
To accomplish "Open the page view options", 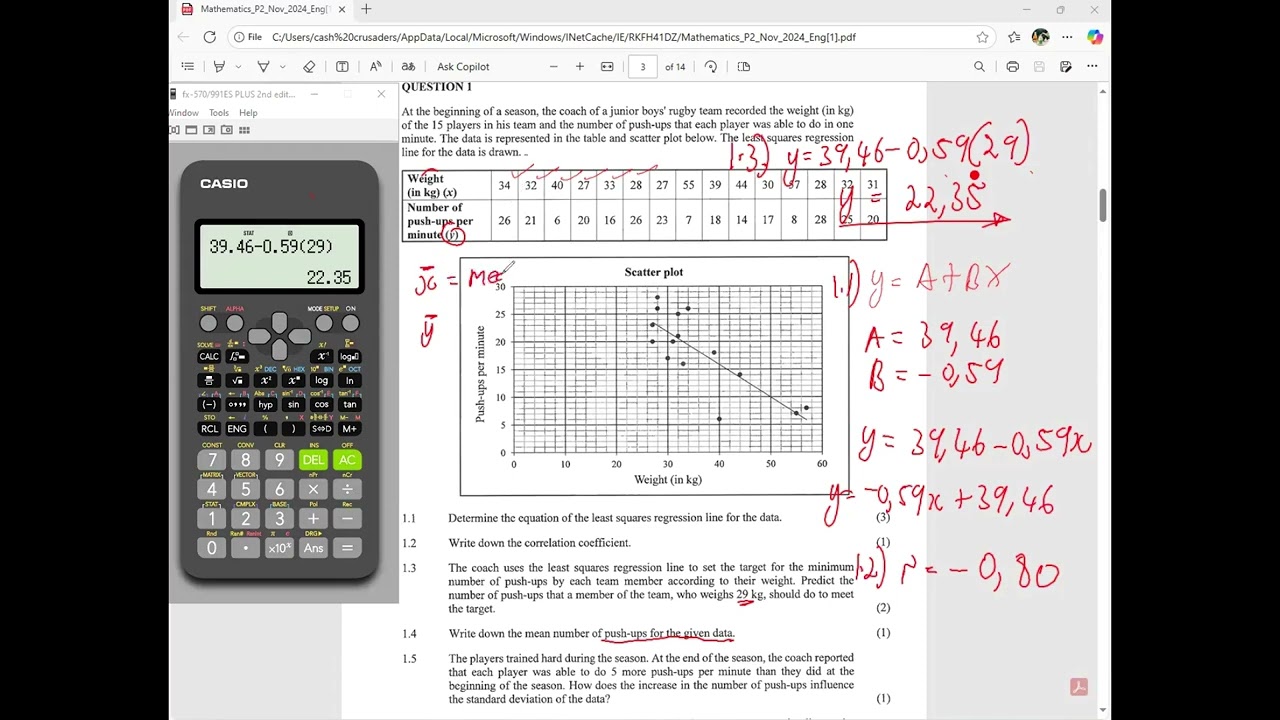I will click(743, 67).
